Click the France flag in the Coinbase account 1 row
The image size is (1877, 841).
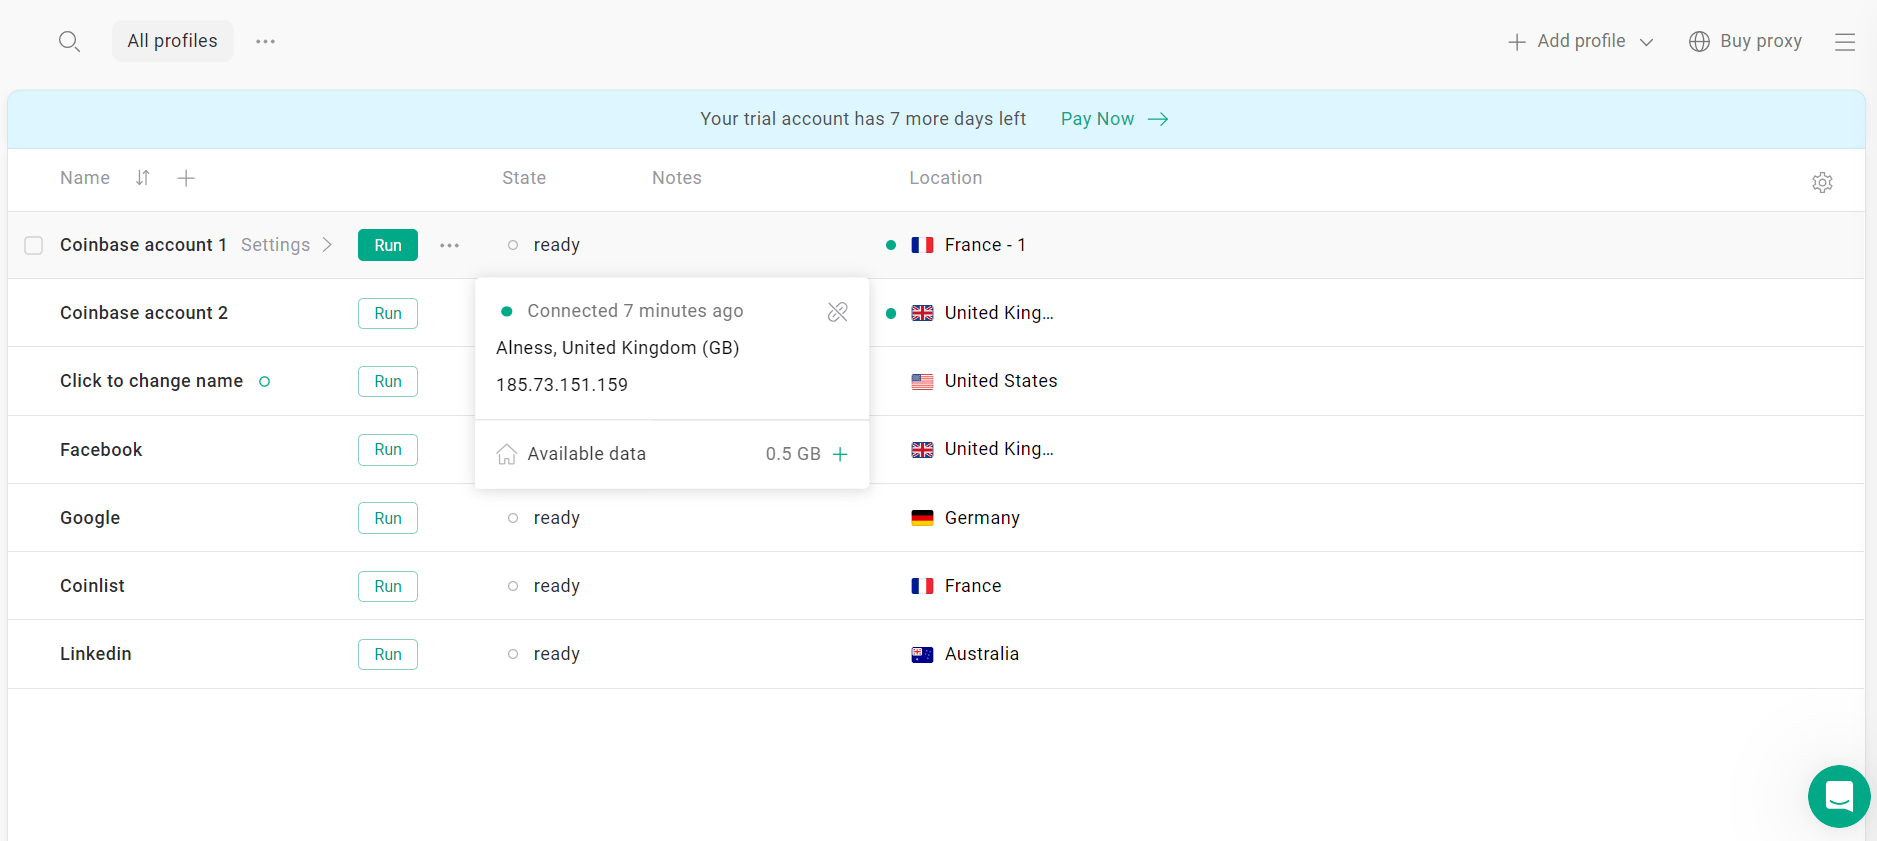[x=922, y=245]
